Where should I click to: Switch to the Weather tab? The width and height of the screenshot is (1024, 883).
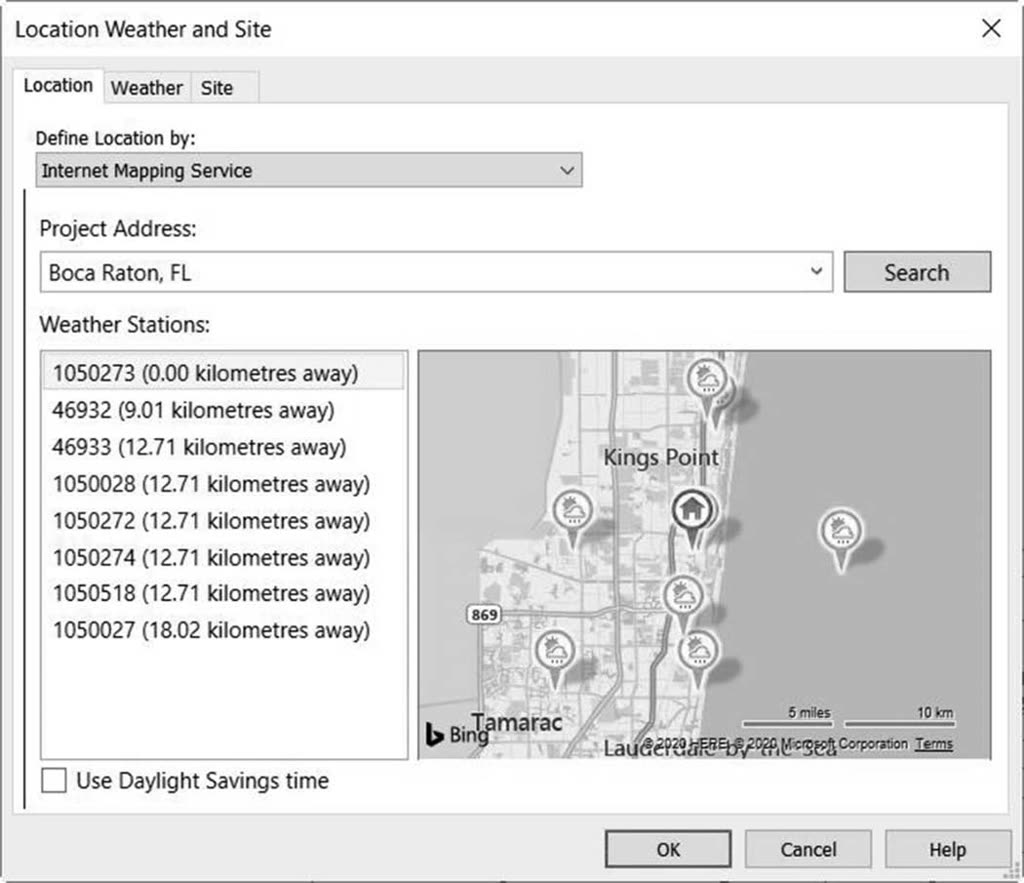pyautogui.click(x=147, y=88)
